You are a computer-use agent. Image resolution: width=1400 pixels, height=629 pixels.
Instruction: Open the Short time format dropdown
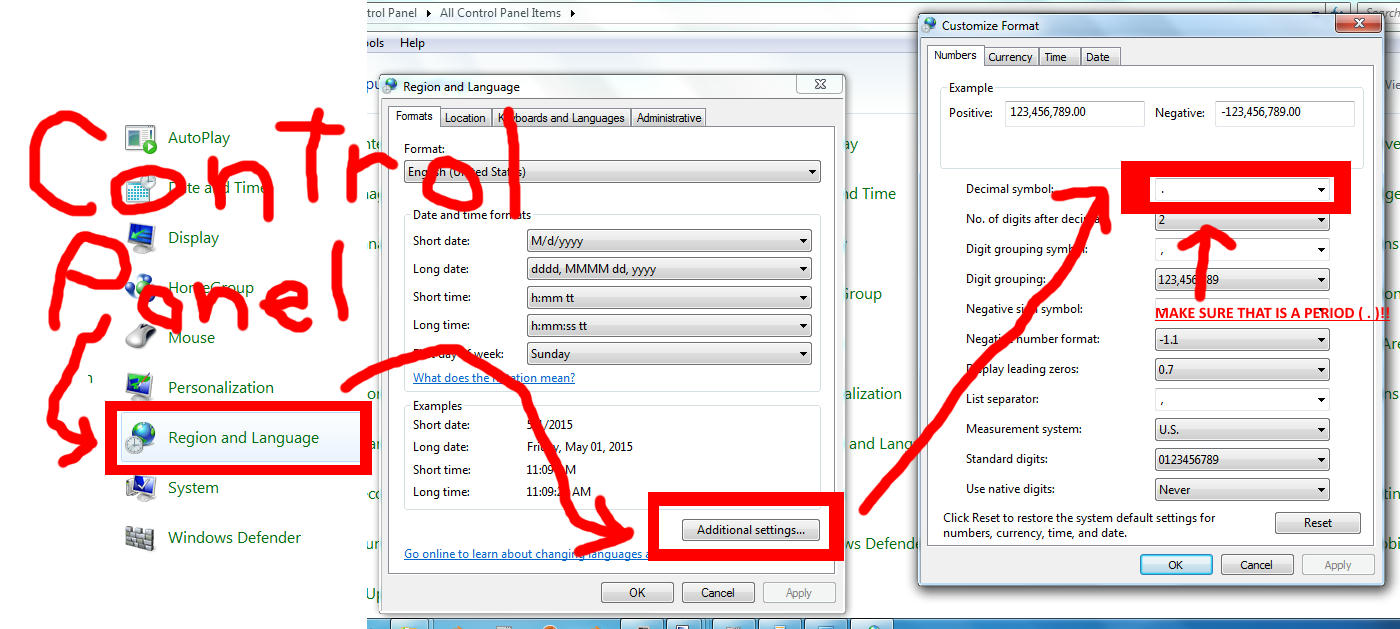point(669,297)
